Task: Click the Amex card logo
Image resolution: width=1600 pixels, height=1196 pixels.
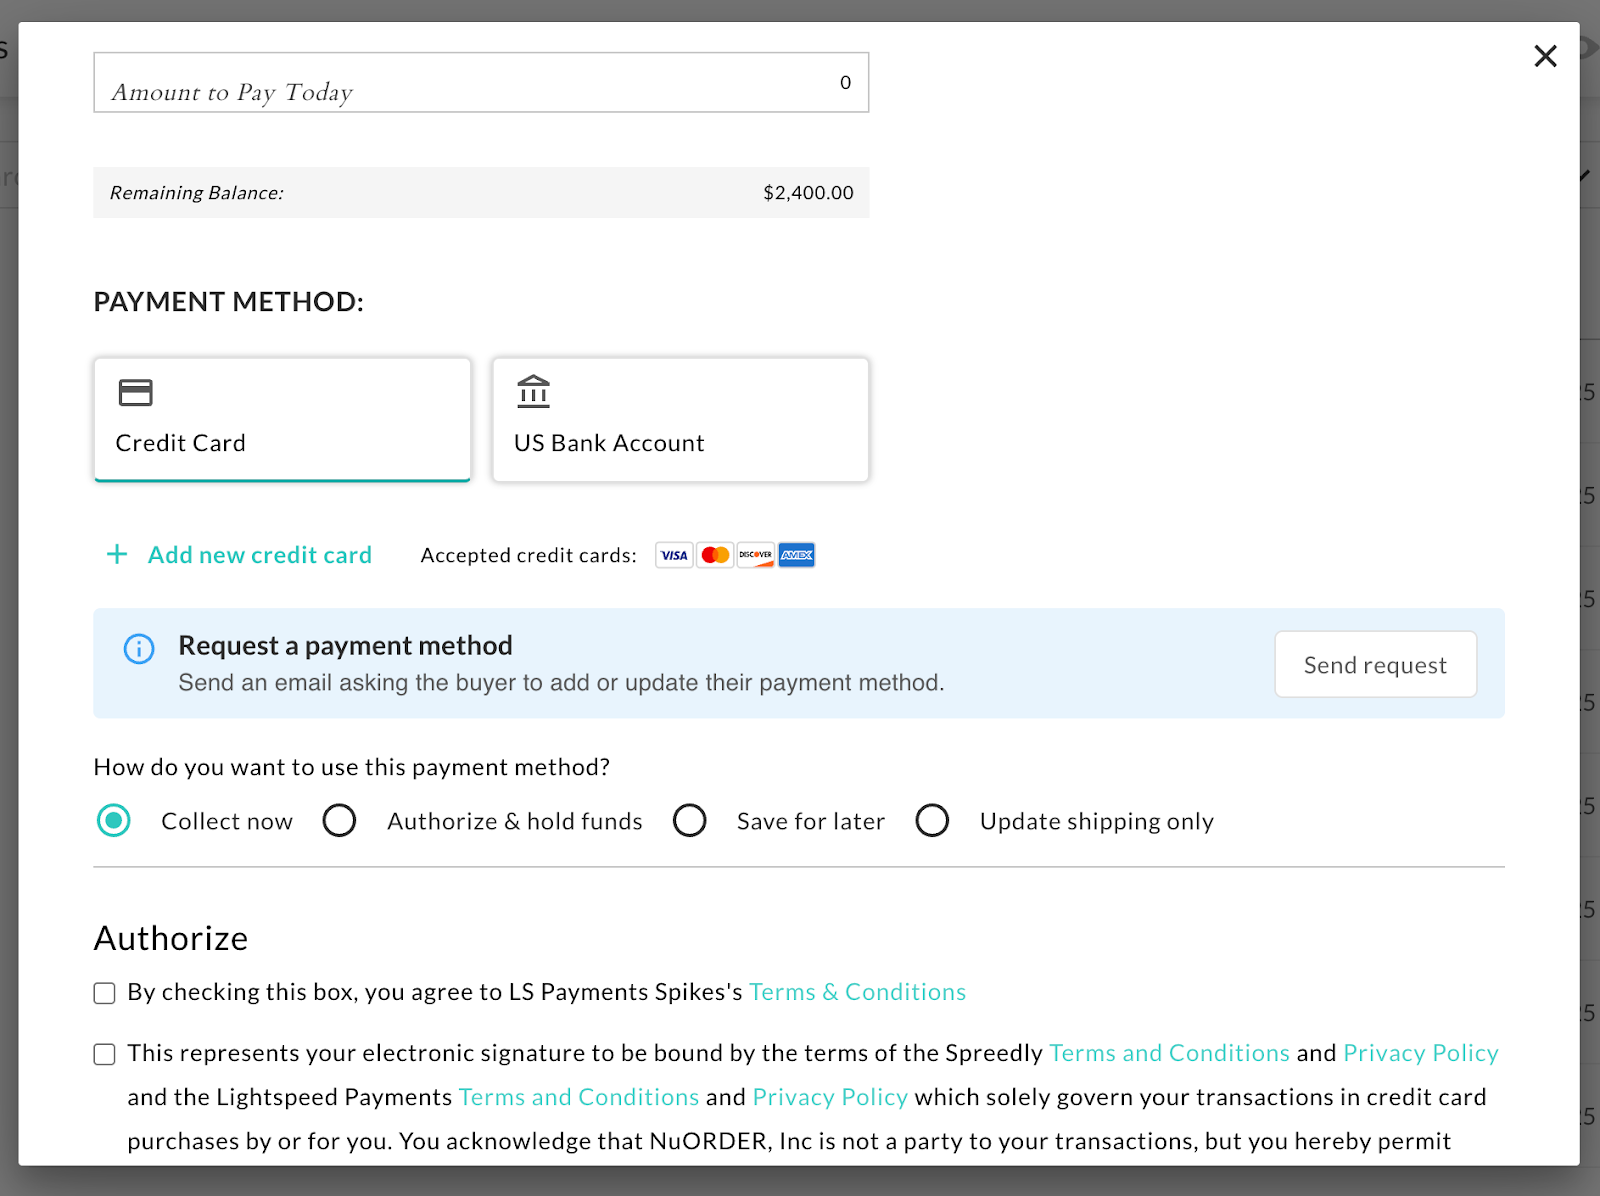Action: (797, 555)
